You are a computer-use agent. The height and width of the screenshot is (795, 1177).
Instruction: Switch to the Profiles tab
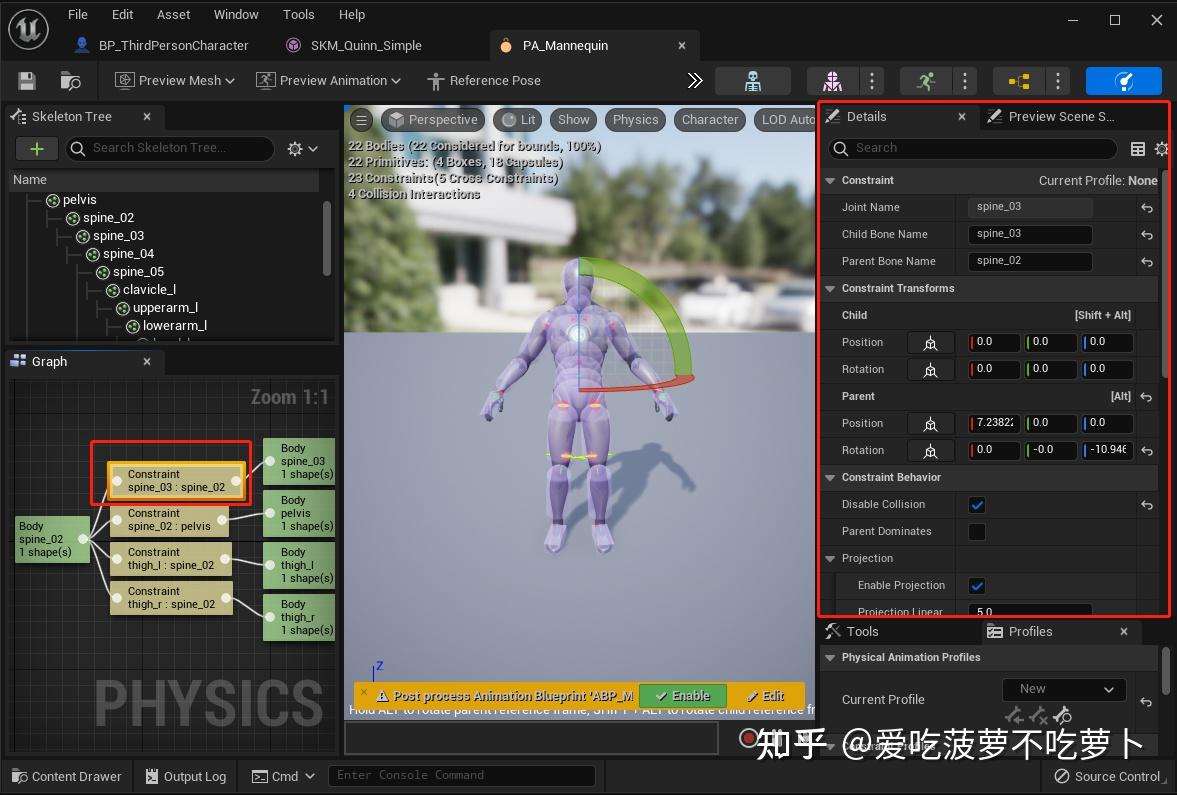click(1032, 631)
